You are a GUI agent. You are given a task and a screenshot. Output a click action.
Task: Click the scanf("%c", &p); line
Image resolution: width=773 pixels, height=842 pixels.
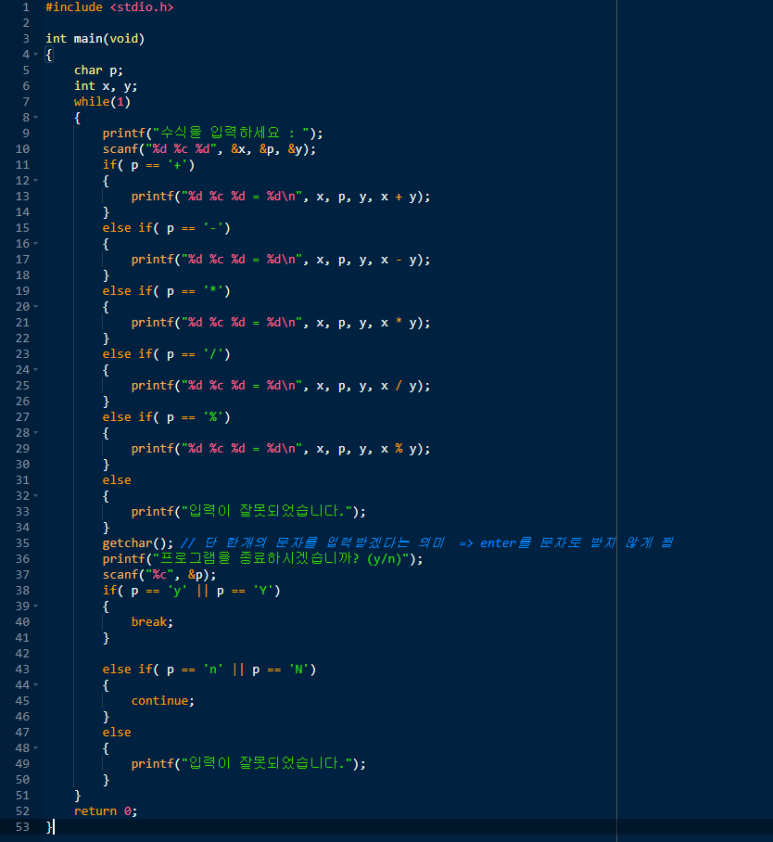(x=159, y=575)
